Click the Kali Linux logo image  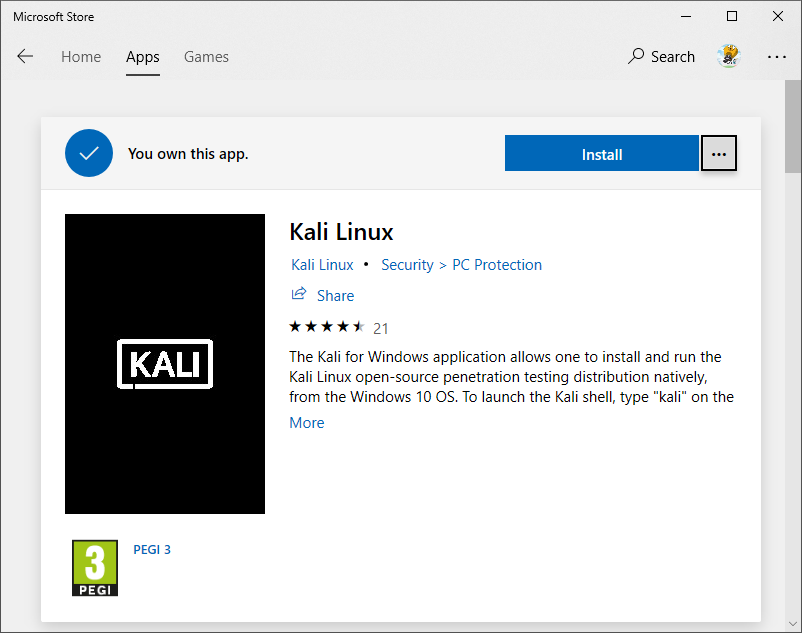(x=165, y=364)
